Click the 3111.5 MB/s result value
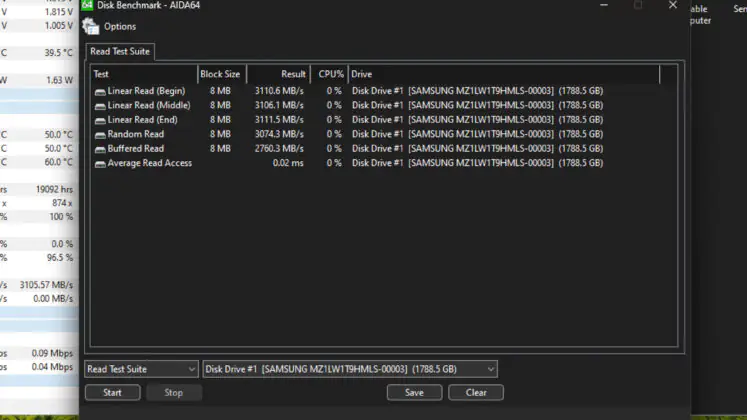This screenshot has width=747, height=420. pyautogui.click(x=279, y=120)
